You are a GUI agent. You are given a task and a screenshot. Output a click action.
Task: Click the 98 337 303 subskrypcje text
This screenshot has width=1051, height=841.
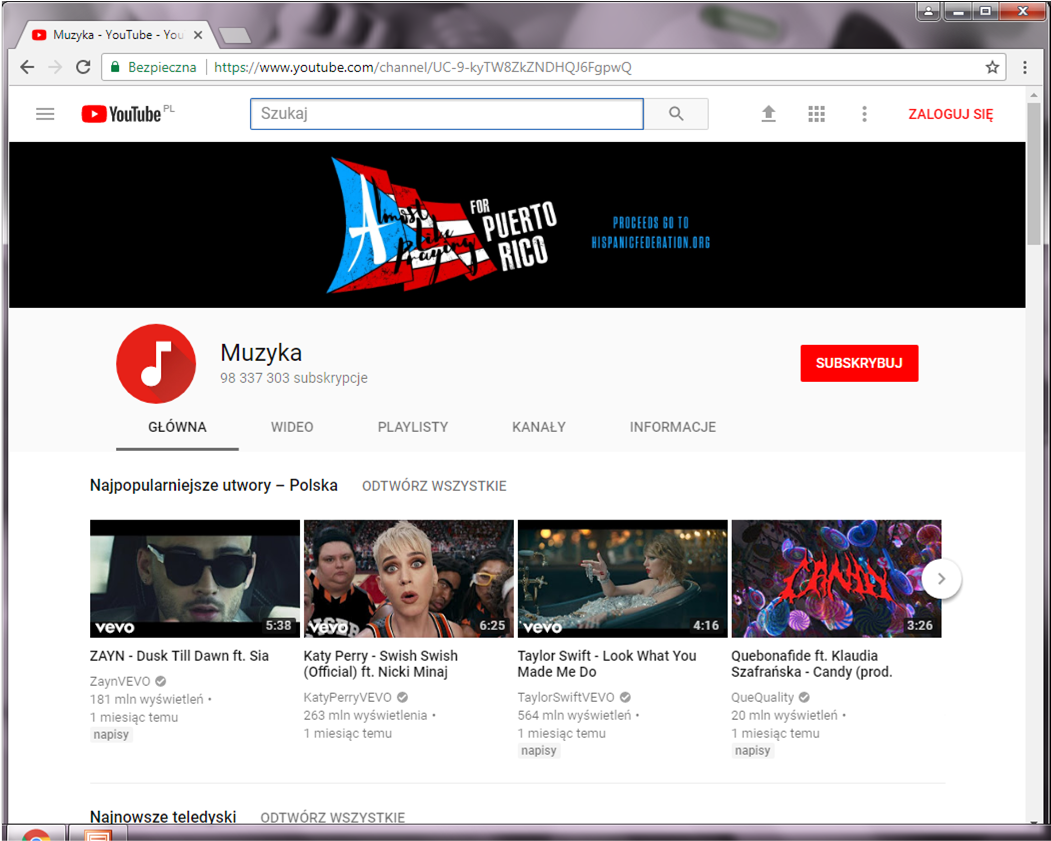click(294, 378)
